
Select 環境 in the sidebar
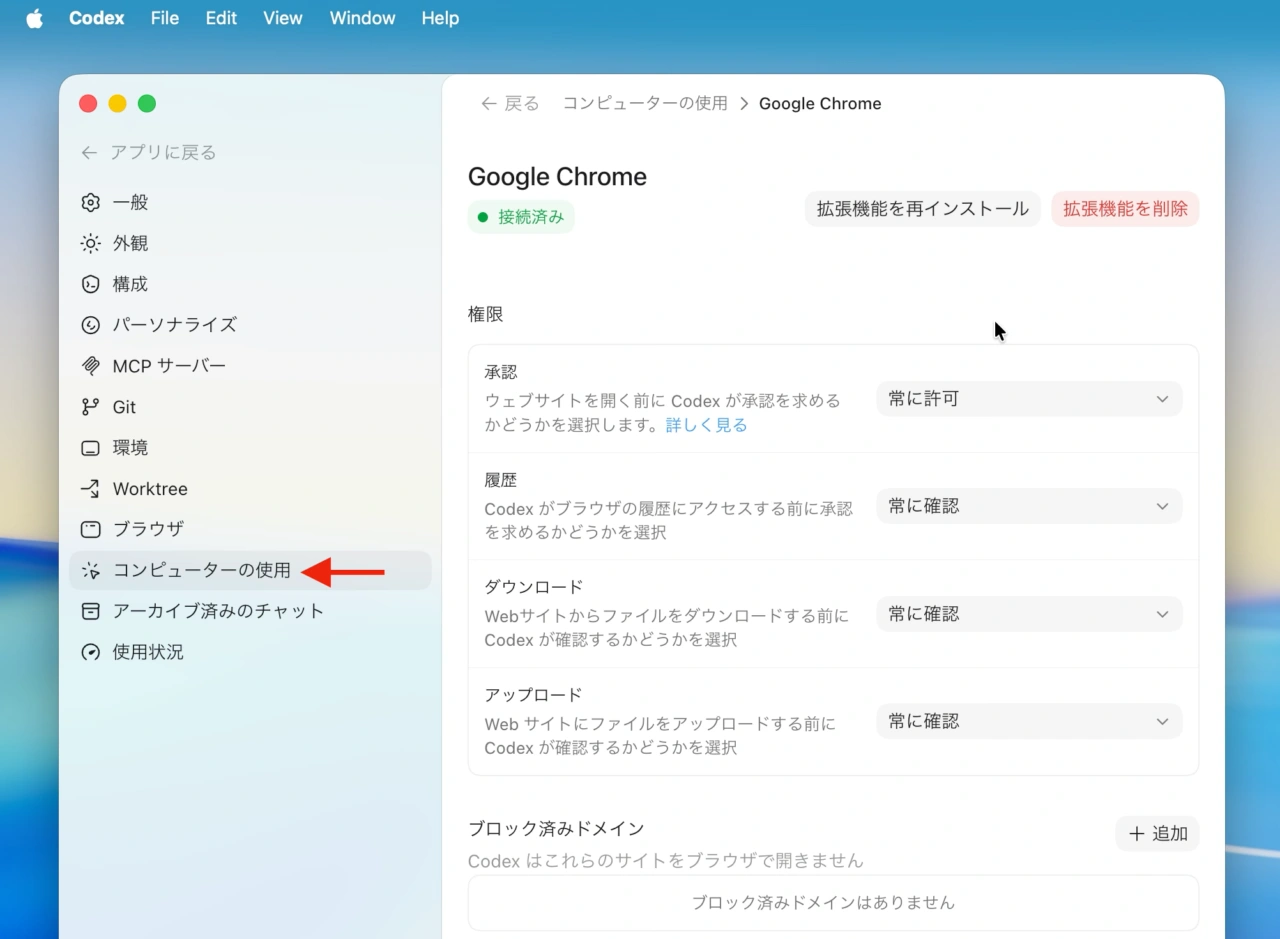coord(250,448)
